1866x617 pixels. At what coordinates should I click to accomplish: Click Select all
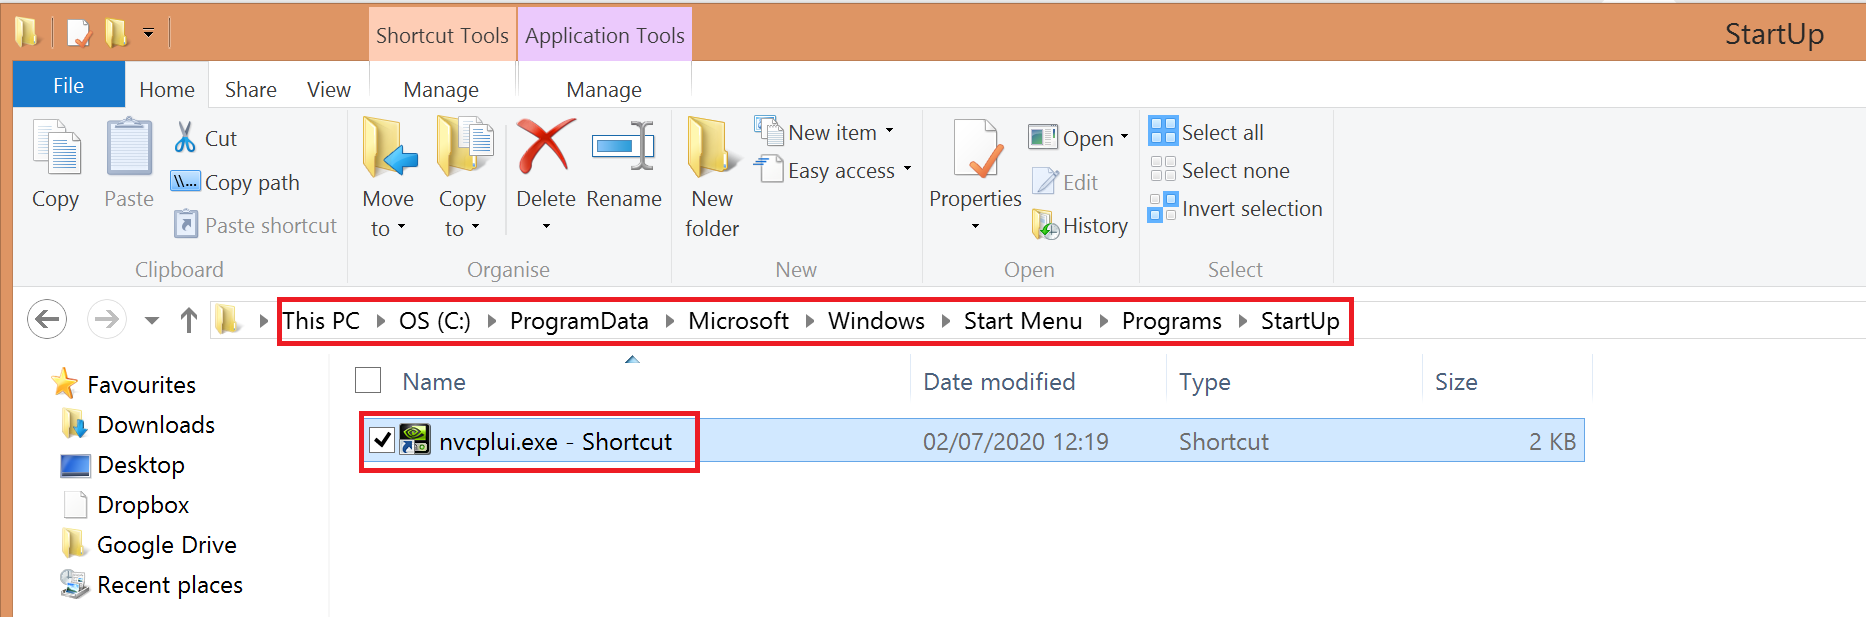click(1206, 132)
